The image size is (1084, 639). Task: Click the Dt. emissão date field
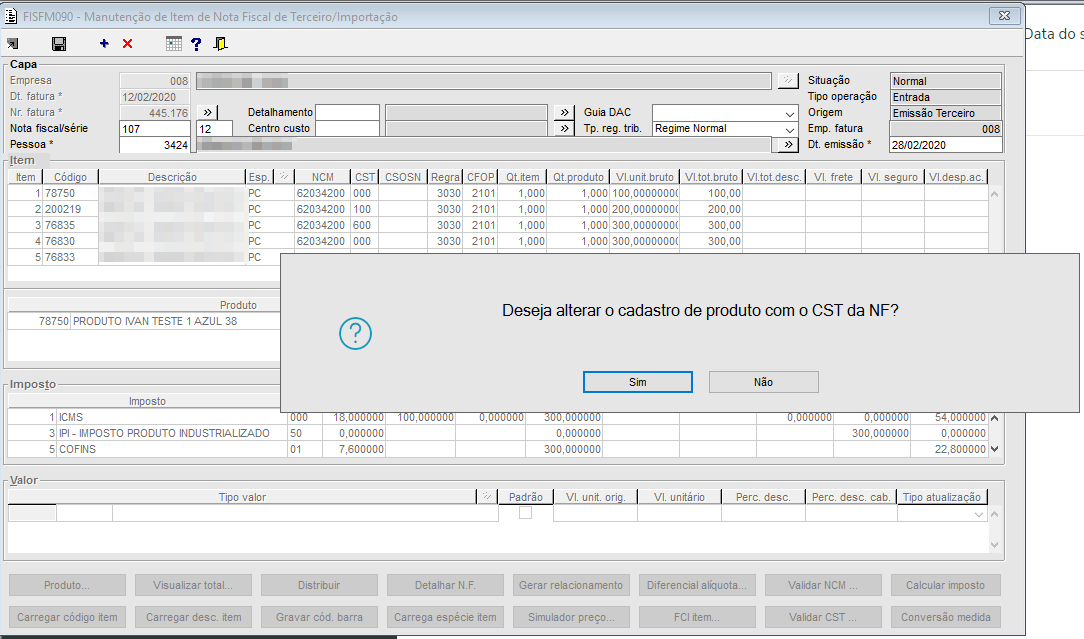tap(944, 145)
